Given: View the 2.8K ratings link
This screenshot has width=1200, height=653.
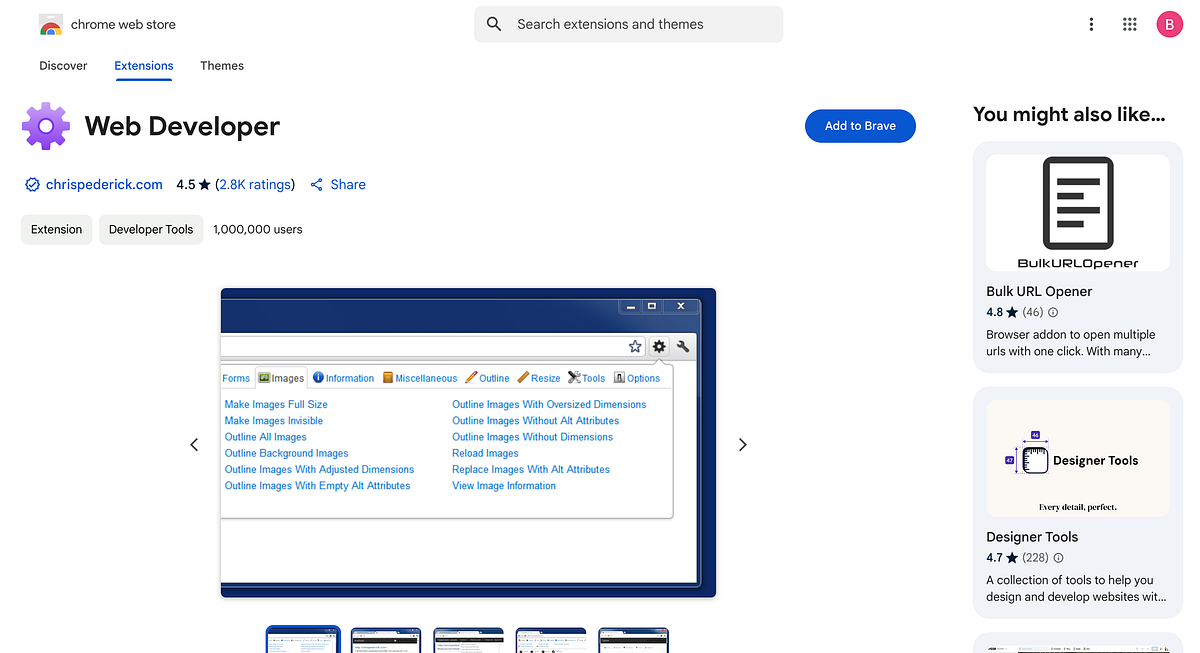Looking at the screenshot, I should point(255,184).
